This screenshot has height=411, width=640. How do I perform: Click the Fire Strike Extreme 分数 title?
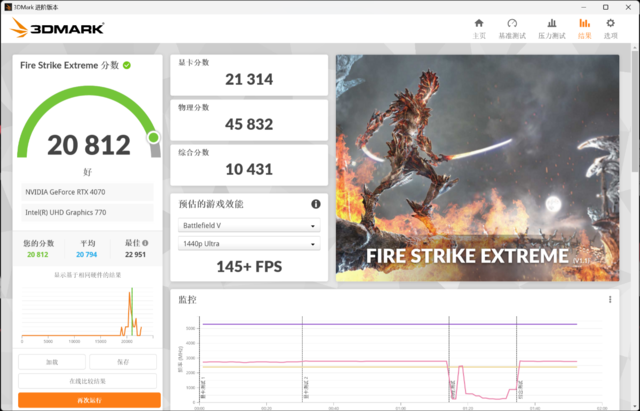point(69,65)
